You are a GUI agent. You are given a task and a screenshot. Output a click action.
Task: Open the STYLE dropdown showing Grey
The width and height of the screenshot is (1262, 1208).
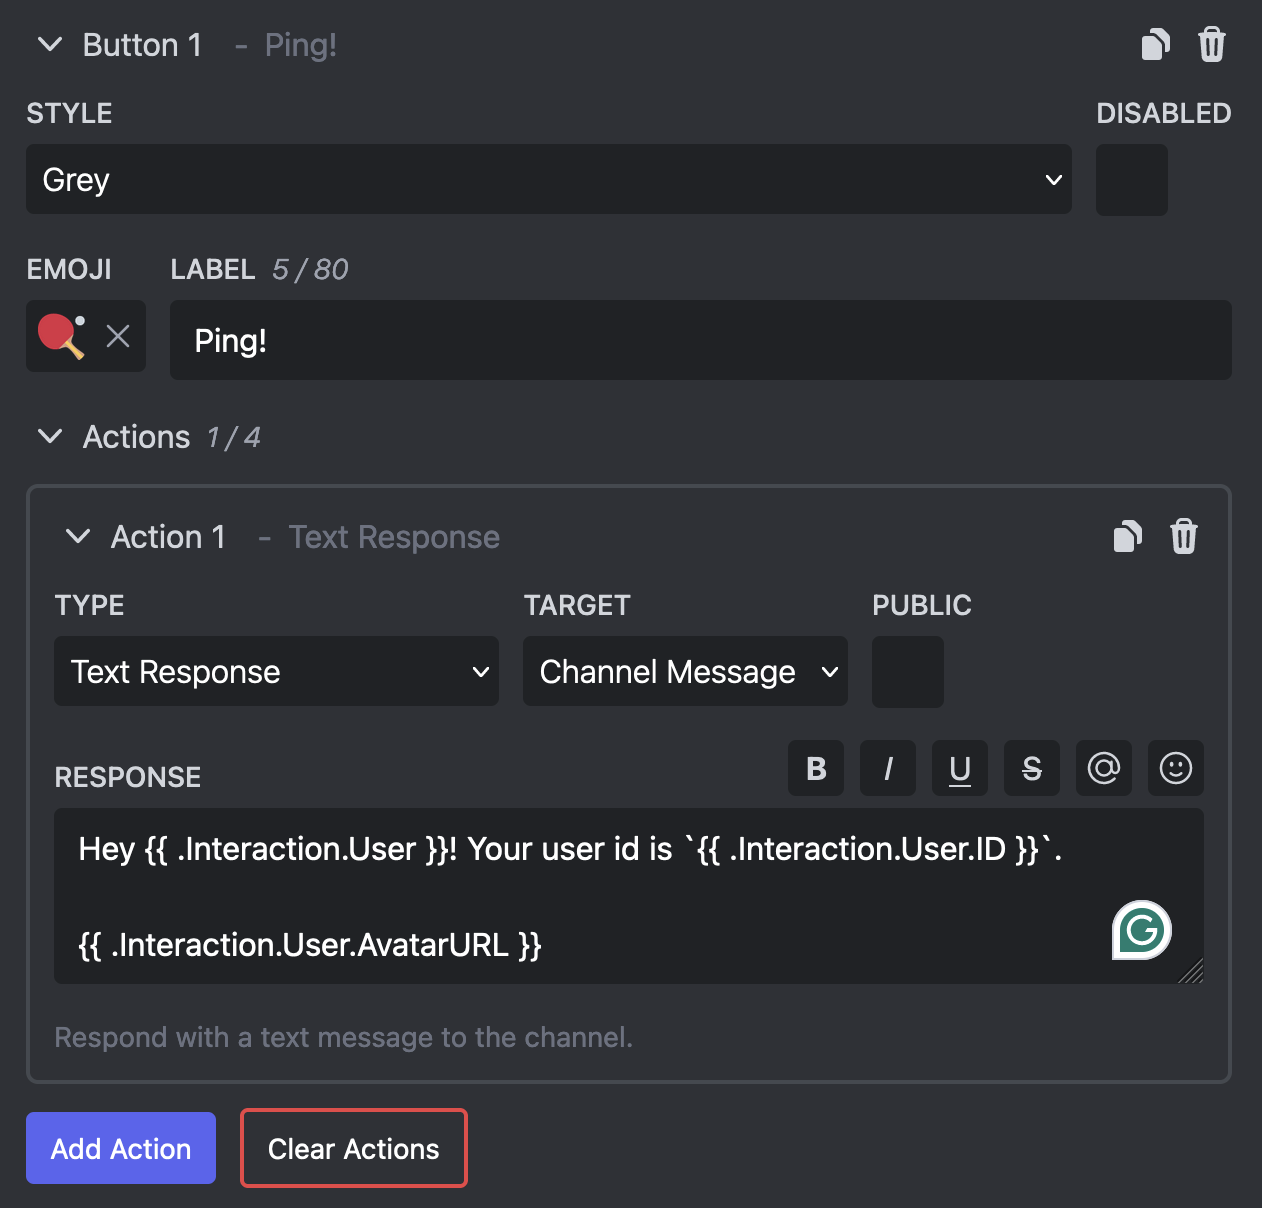point(548,180)
